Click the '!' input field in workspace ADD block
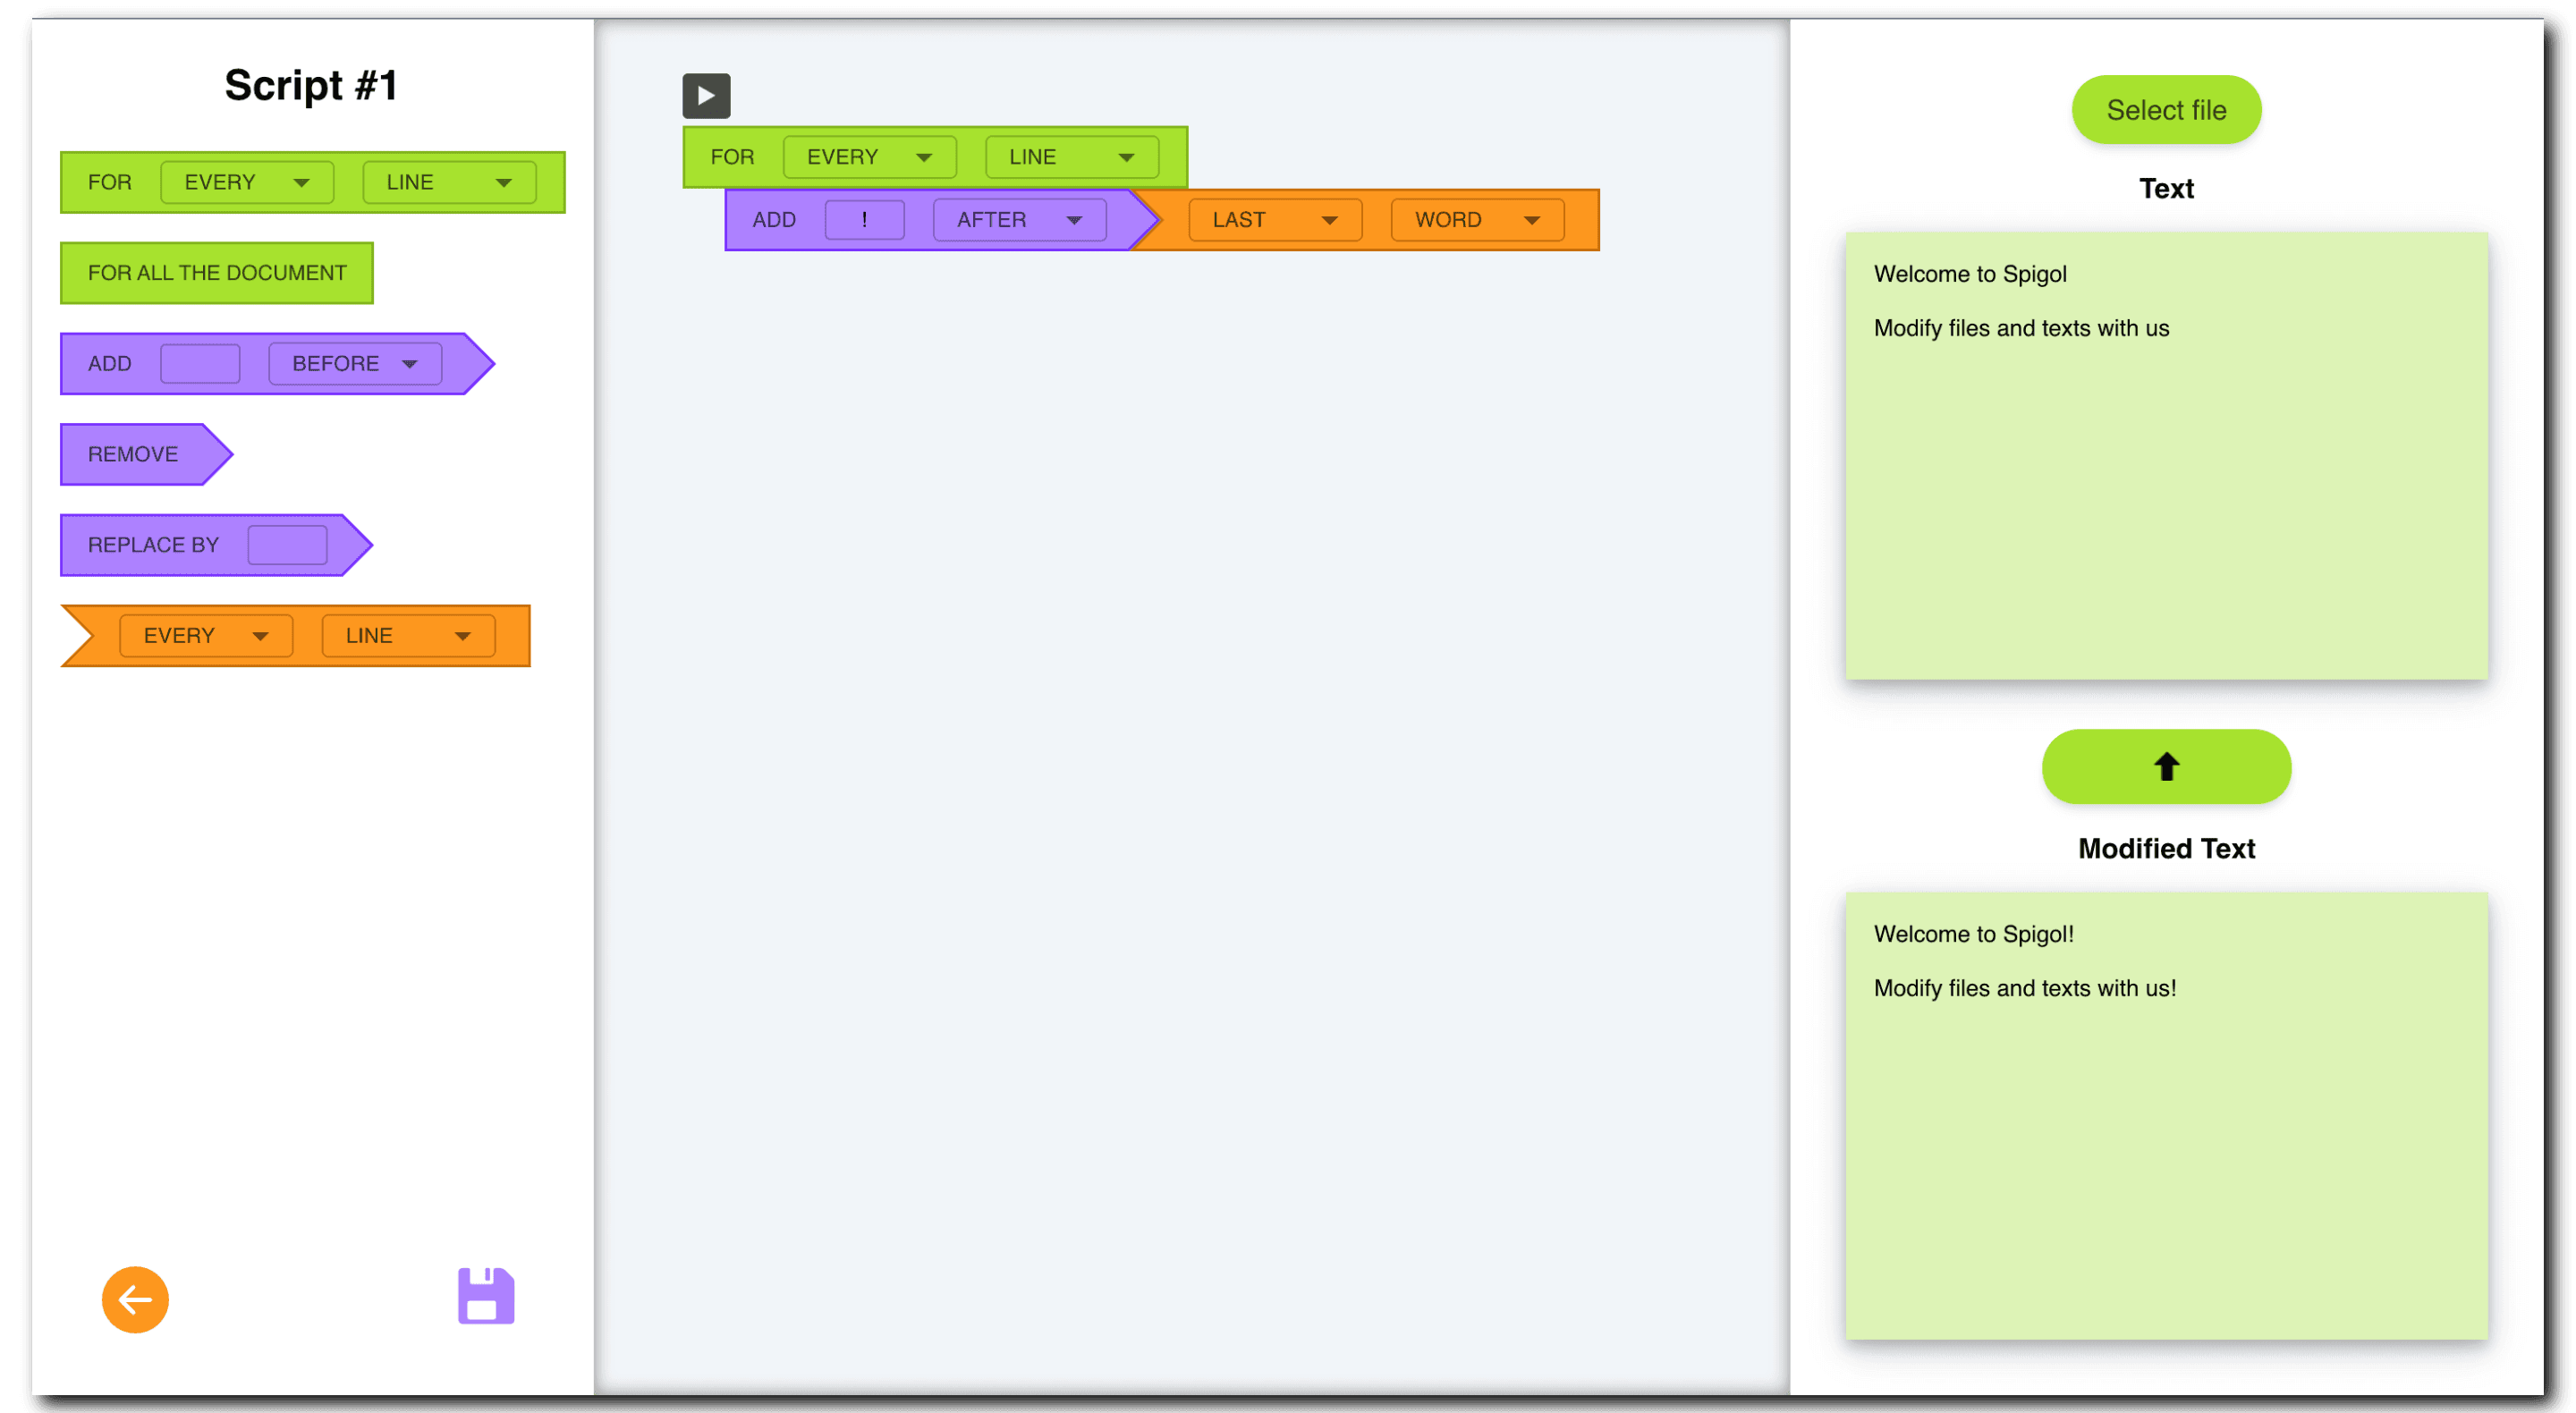Viewport: 2576px width, 1413px height. [865, 220]
